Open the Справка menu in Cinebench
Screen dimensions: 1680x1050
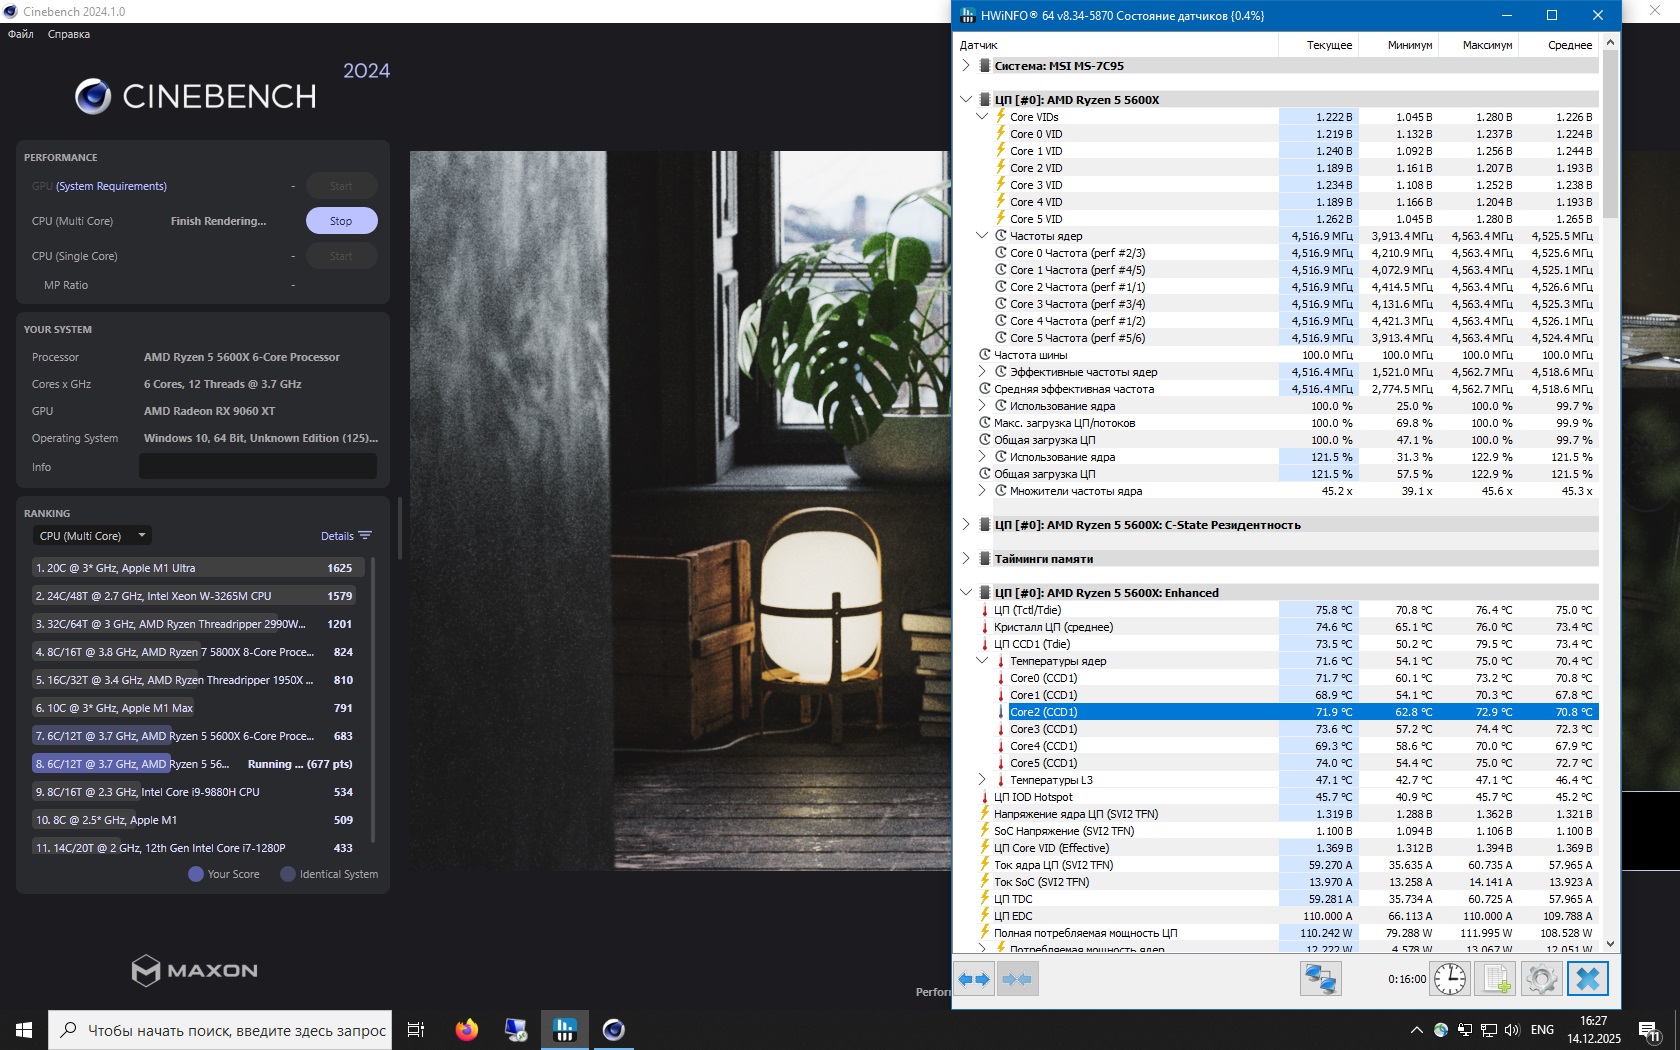point(69,34)
